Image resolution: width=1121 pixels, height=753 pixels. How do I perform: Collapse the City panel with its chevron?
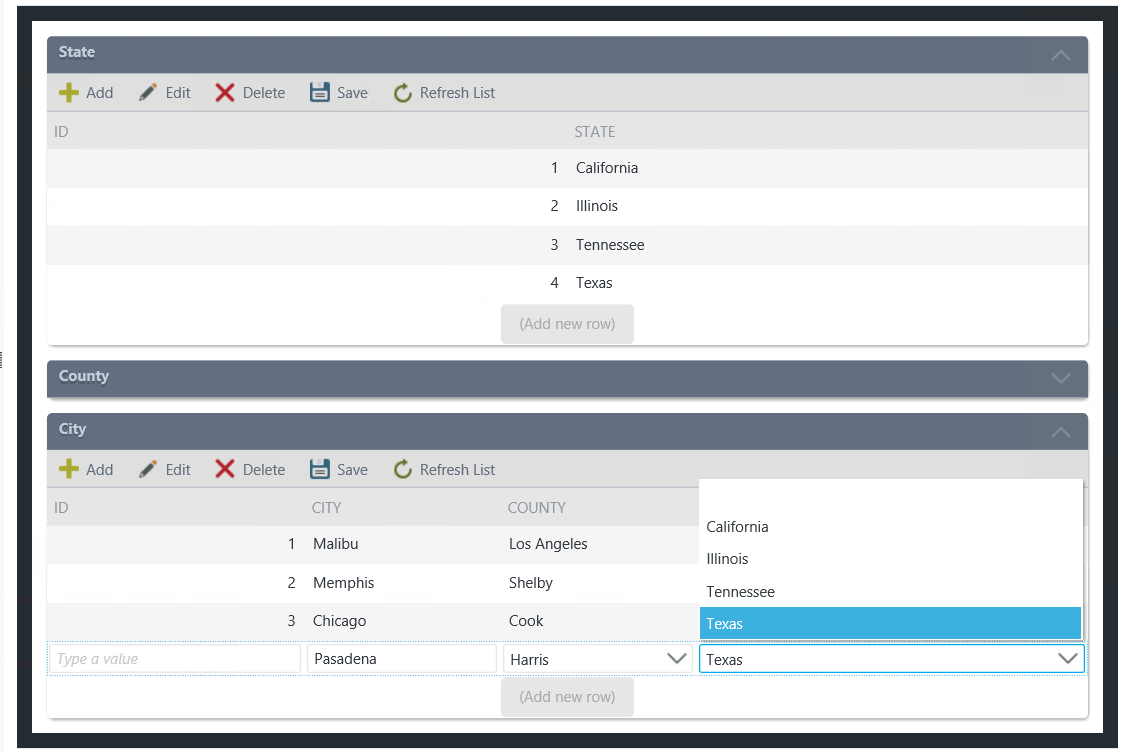1061,432
